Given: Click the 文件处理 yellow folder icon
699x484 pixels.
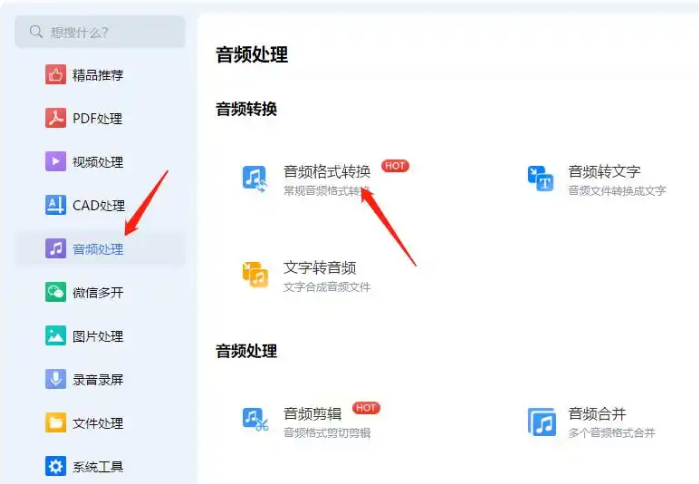Looking at the screenshot, I should pyautogui.click(x=56, y=422).
